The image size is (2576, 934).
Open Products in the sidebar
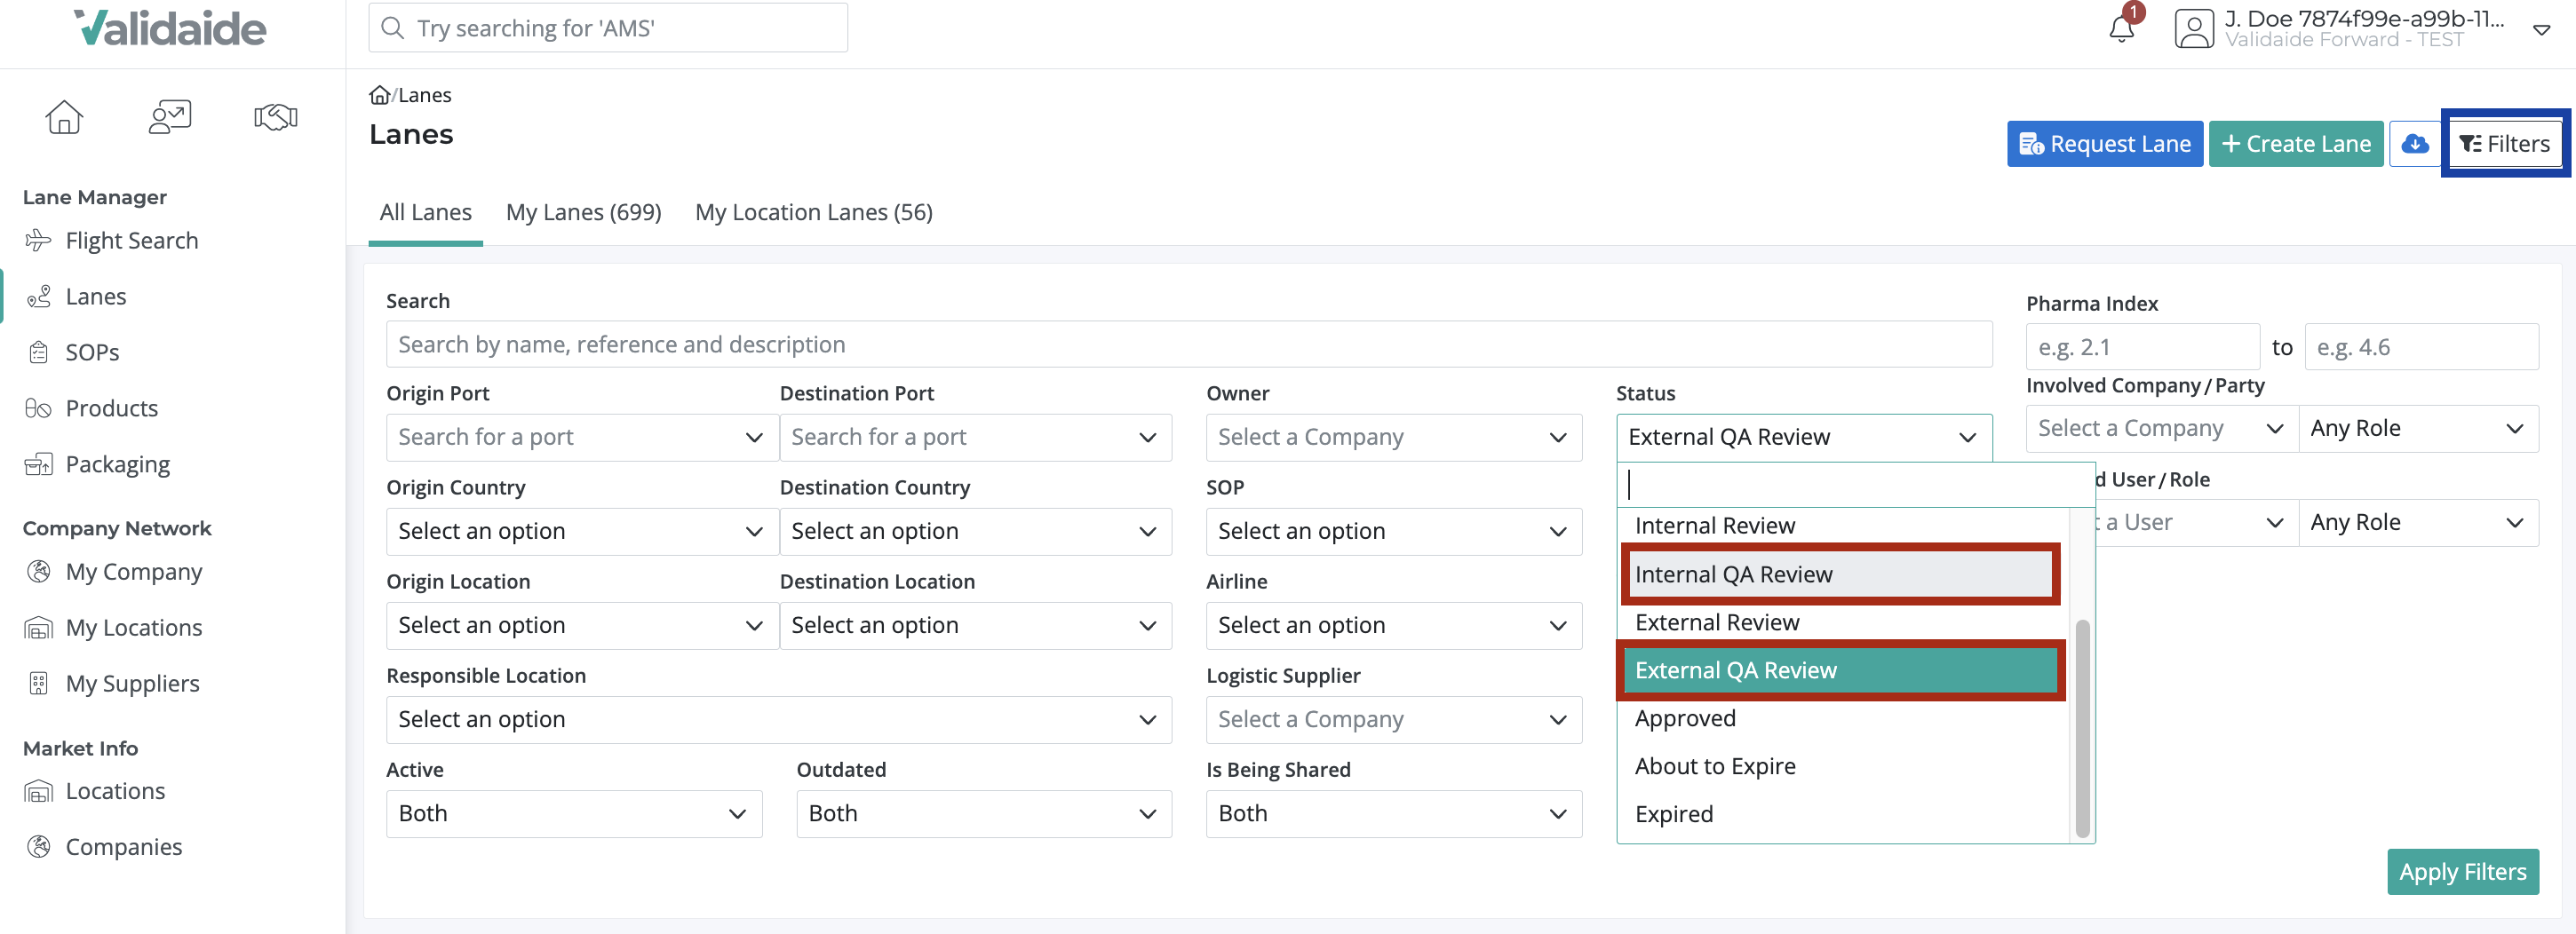click(x=111, y=409)
